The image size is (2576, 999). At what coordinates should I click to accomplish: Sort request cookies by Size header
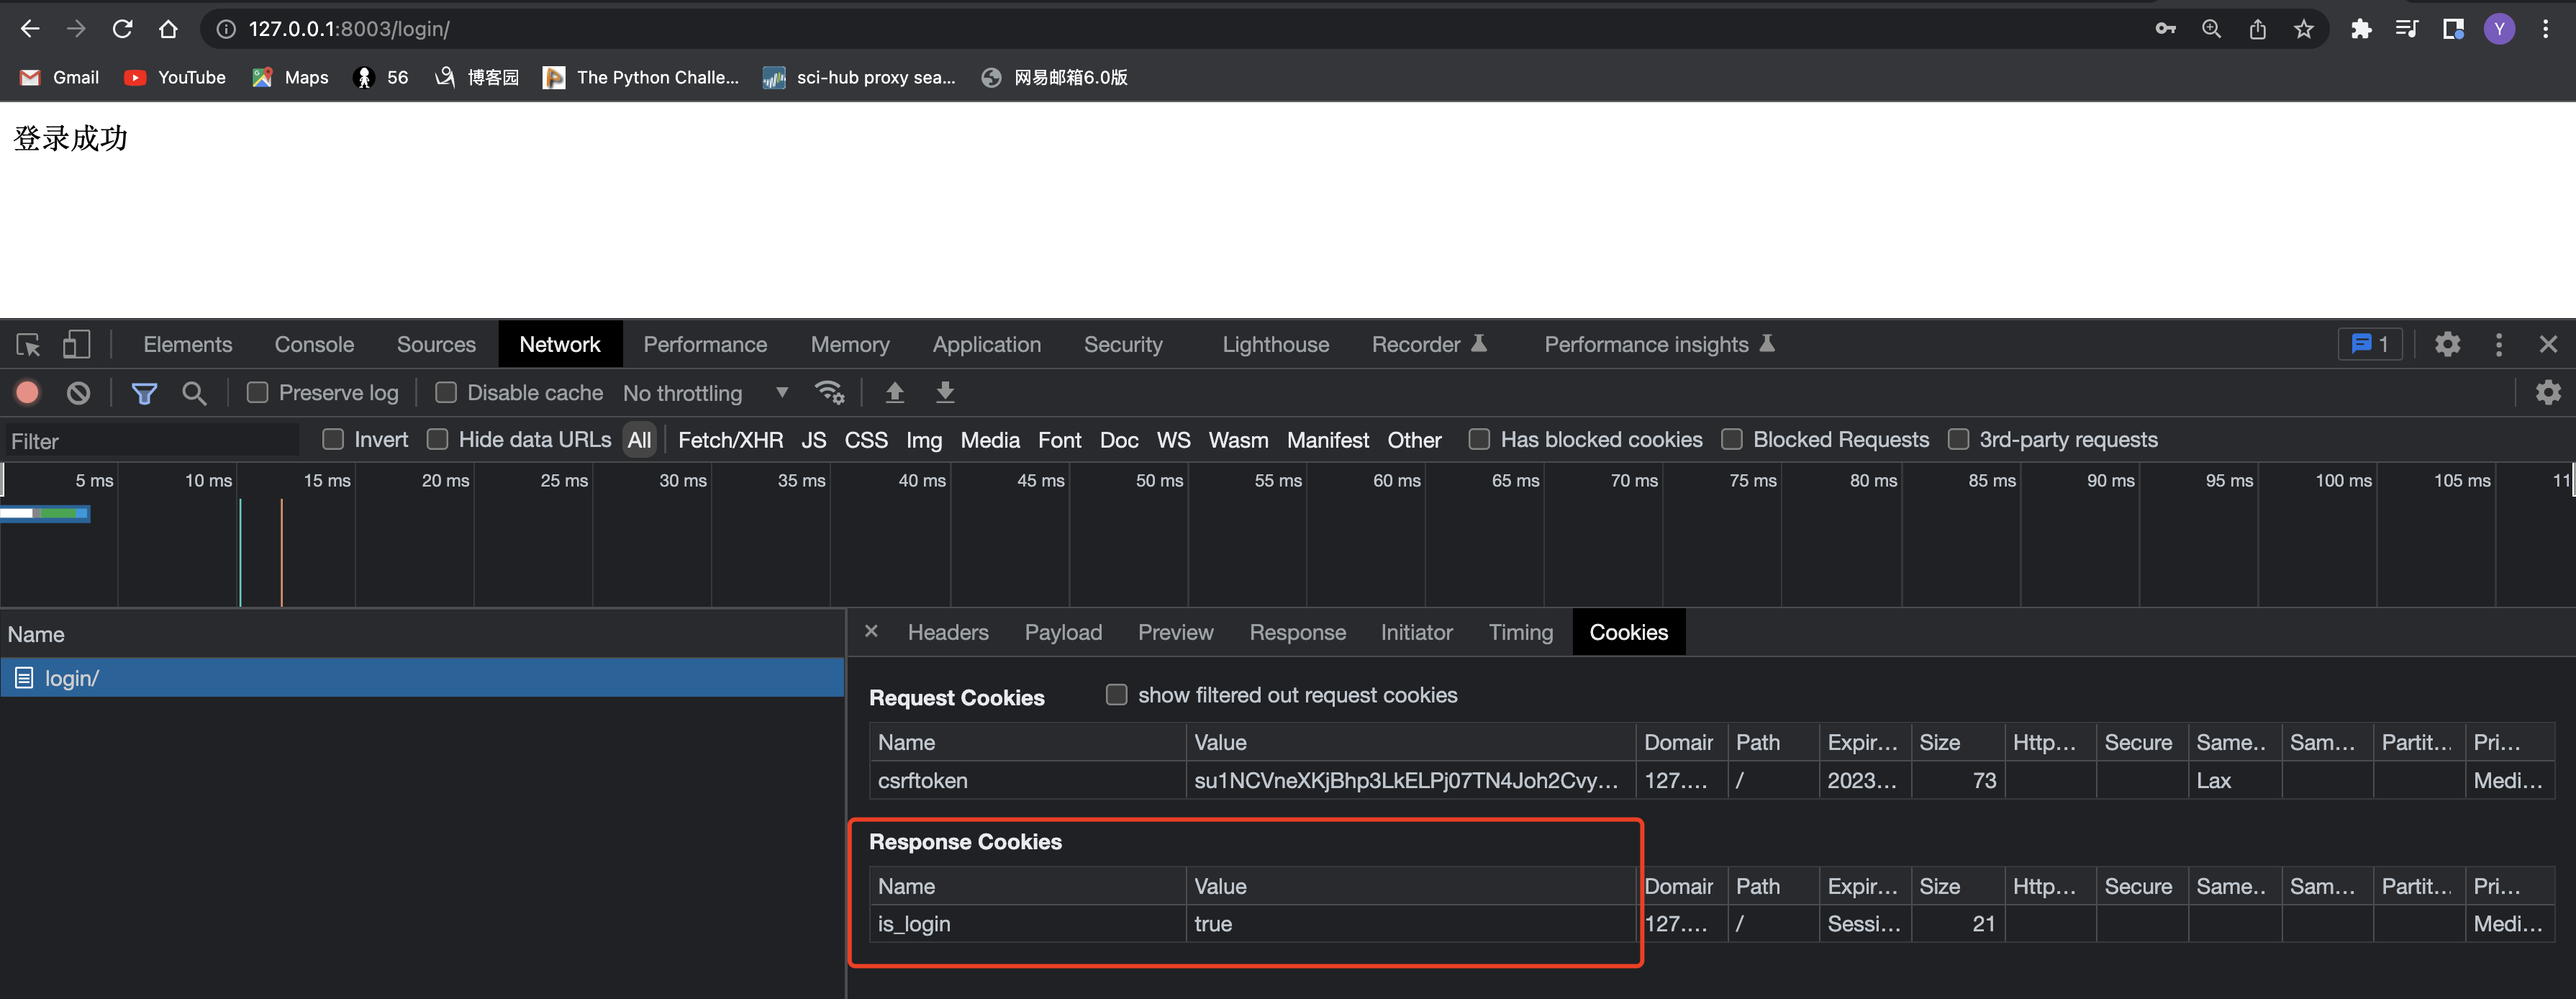pyautogui.click(x=1958, y=742)
